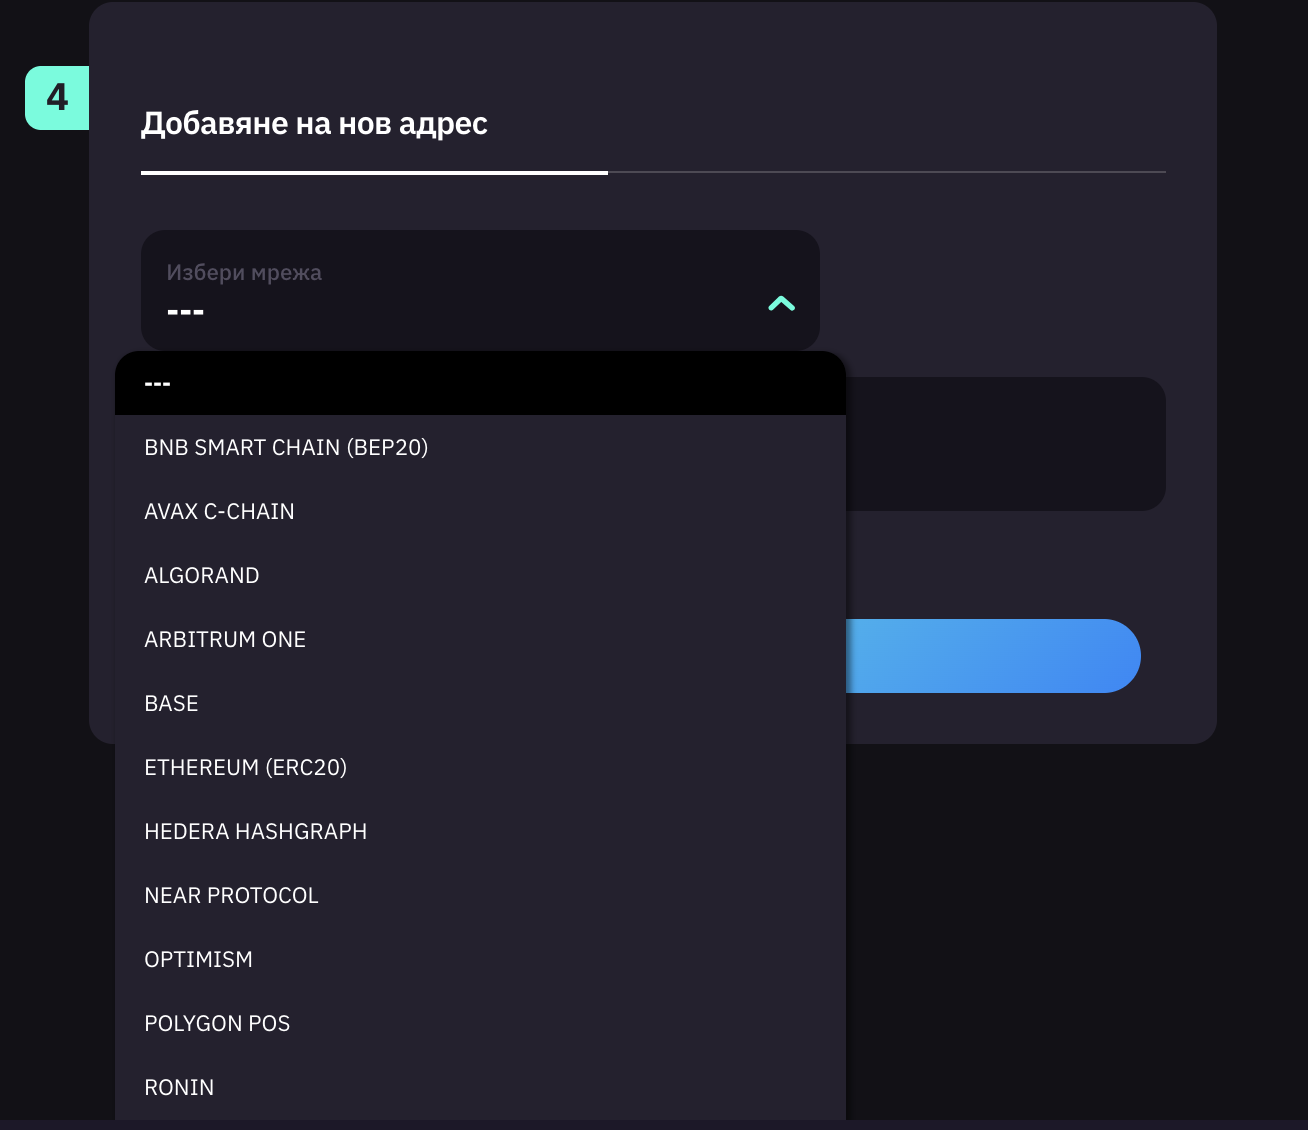The width and height of the screenshot is (1308, 1130).
Task: Choose ETHEREUM (ERC20) from the dropdown
Action: pyautogui.click(x=246, y=768)
